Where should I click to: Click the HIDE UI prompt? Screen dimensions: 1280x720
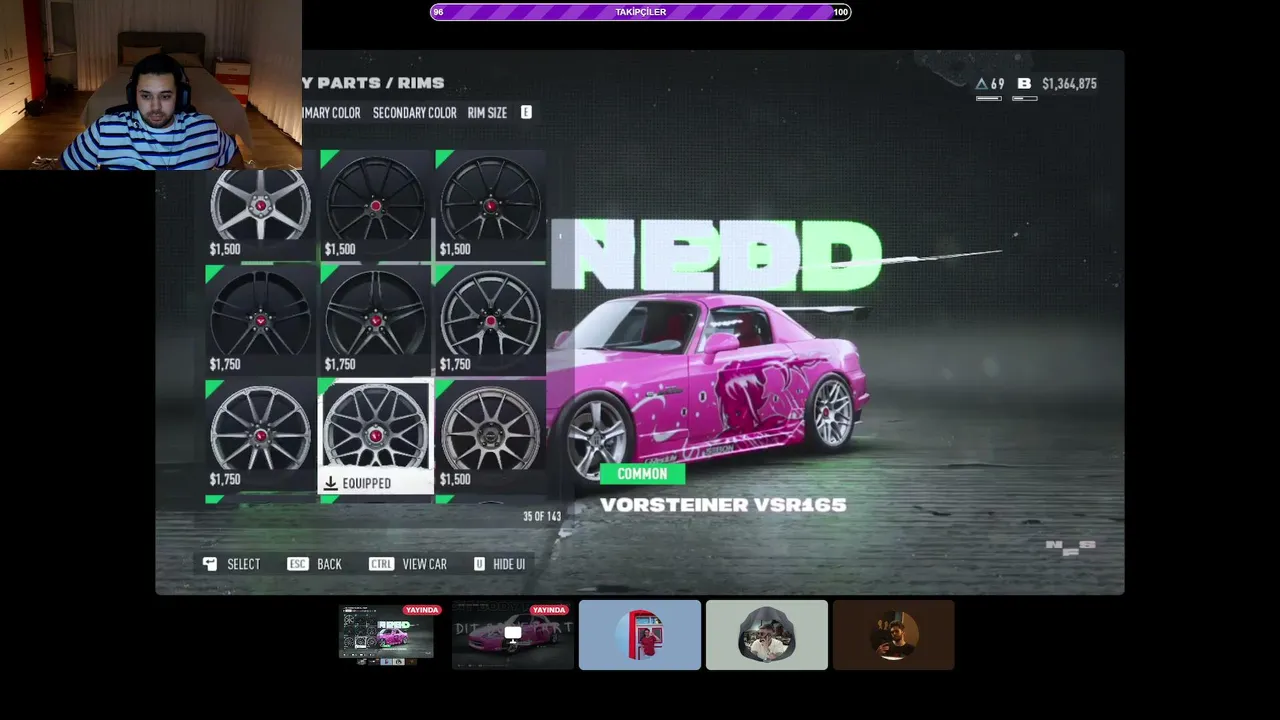pos(509,564)
